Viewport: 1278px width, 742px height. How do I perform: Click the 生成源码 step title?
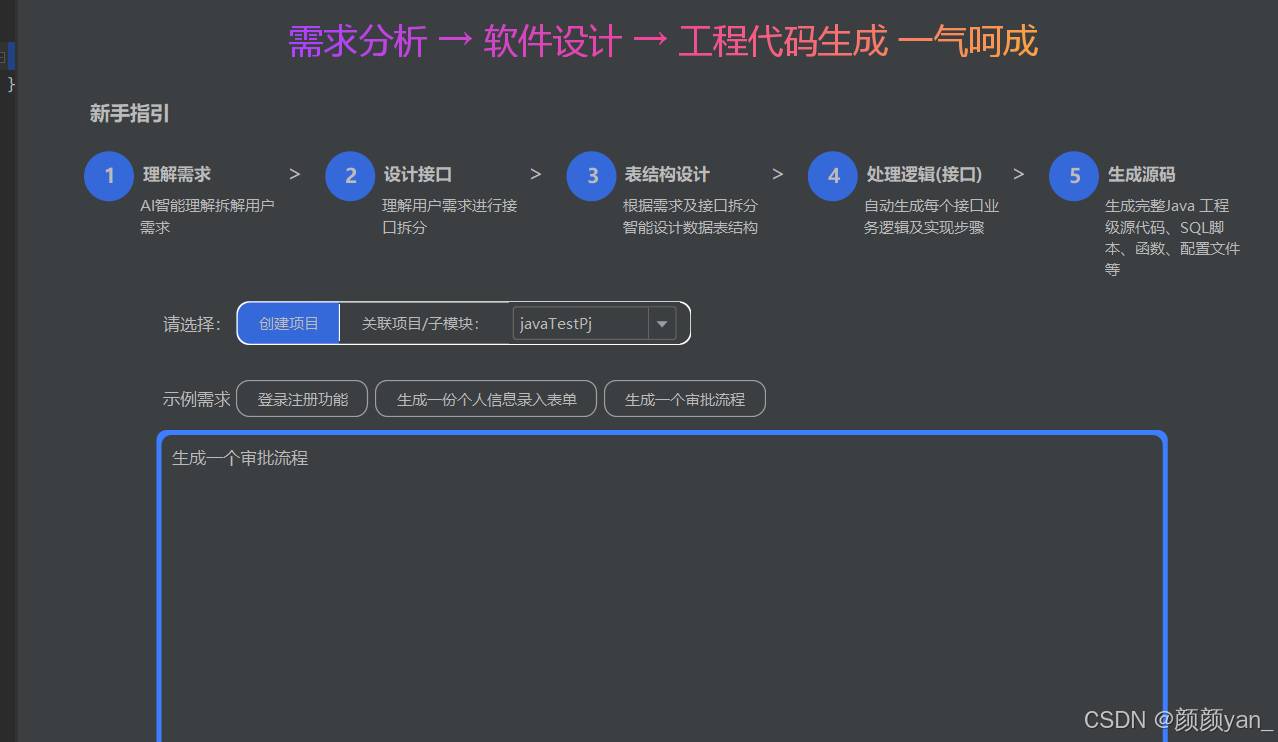1141,174
